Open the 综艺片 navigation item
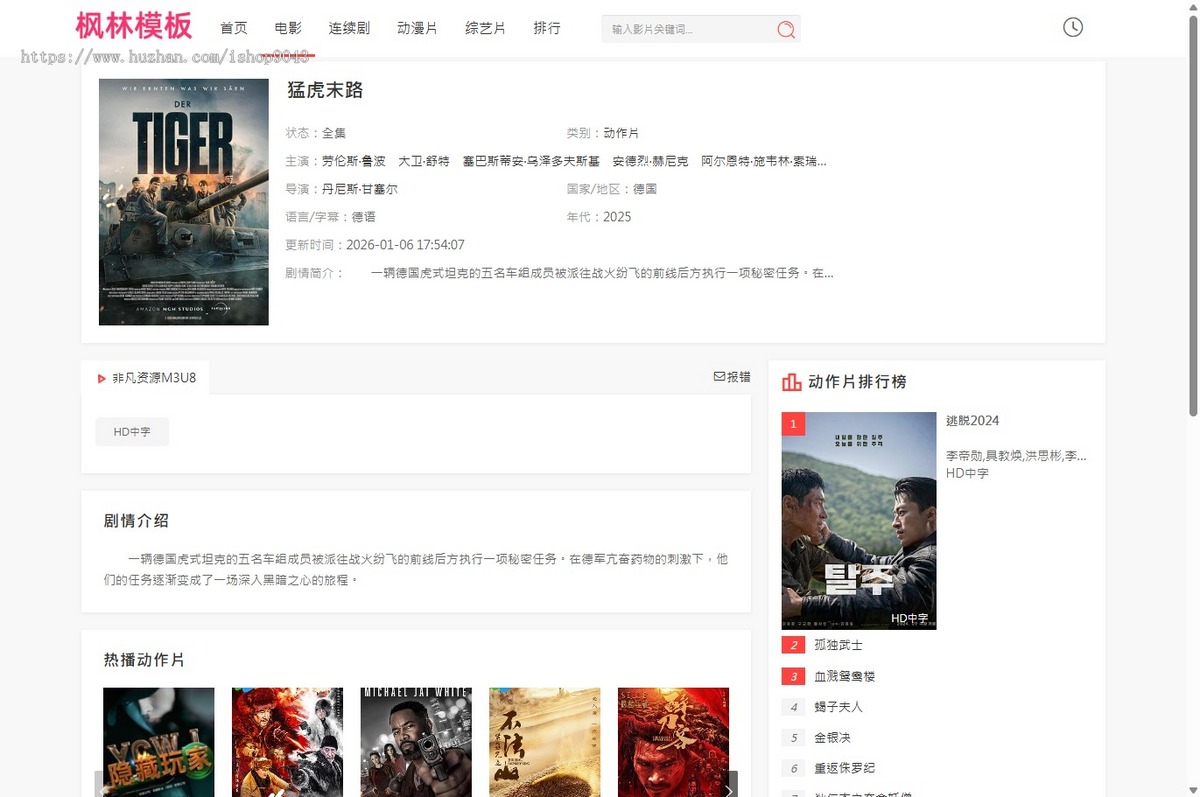The image size is (1200, 797). click(485, 28)
